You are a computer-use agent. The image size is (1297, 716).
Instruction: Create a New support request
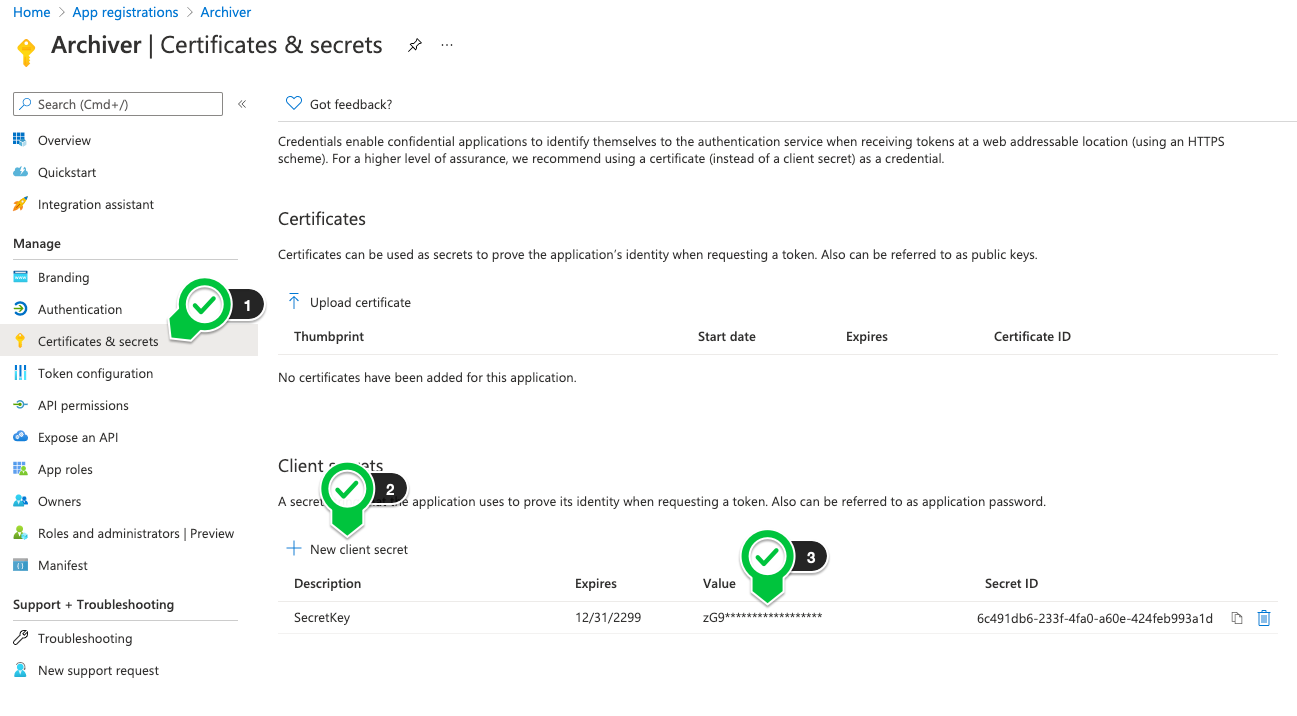[x=98, y=670]
